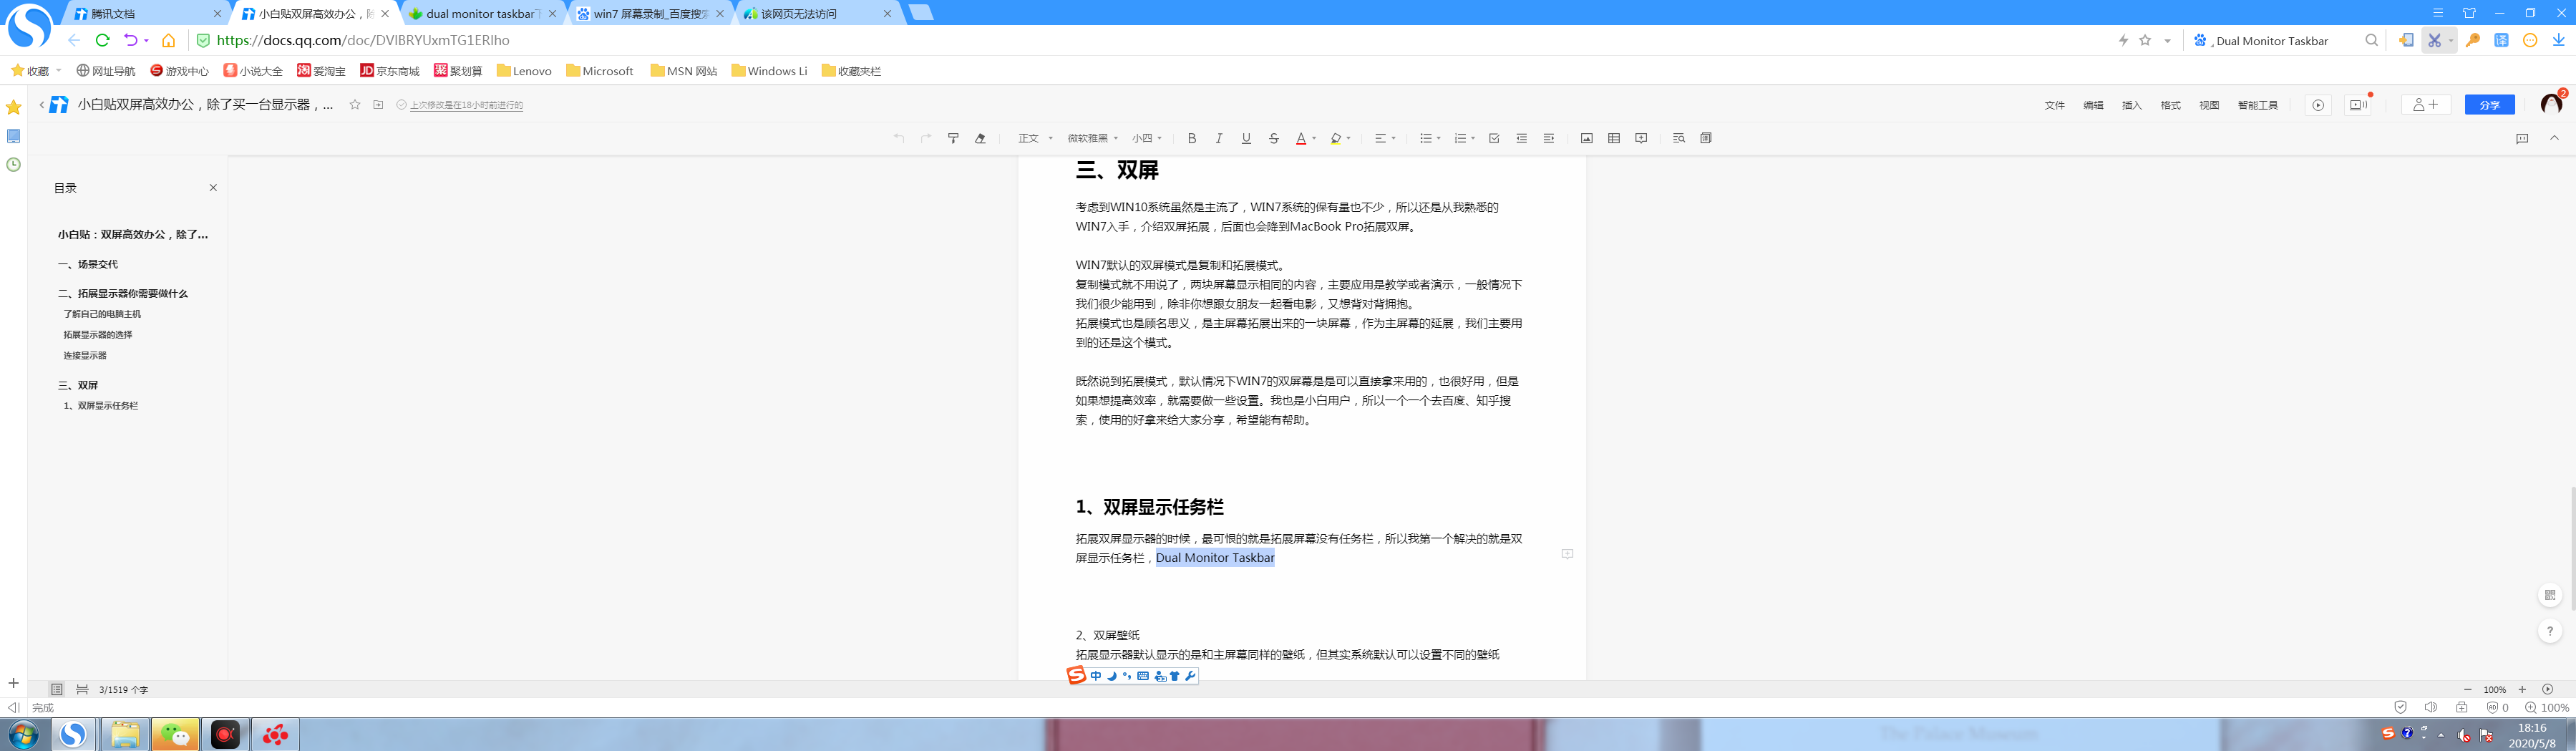
Task: Go to outline item 拓展显示器的选择
Action: click(98, 335)
